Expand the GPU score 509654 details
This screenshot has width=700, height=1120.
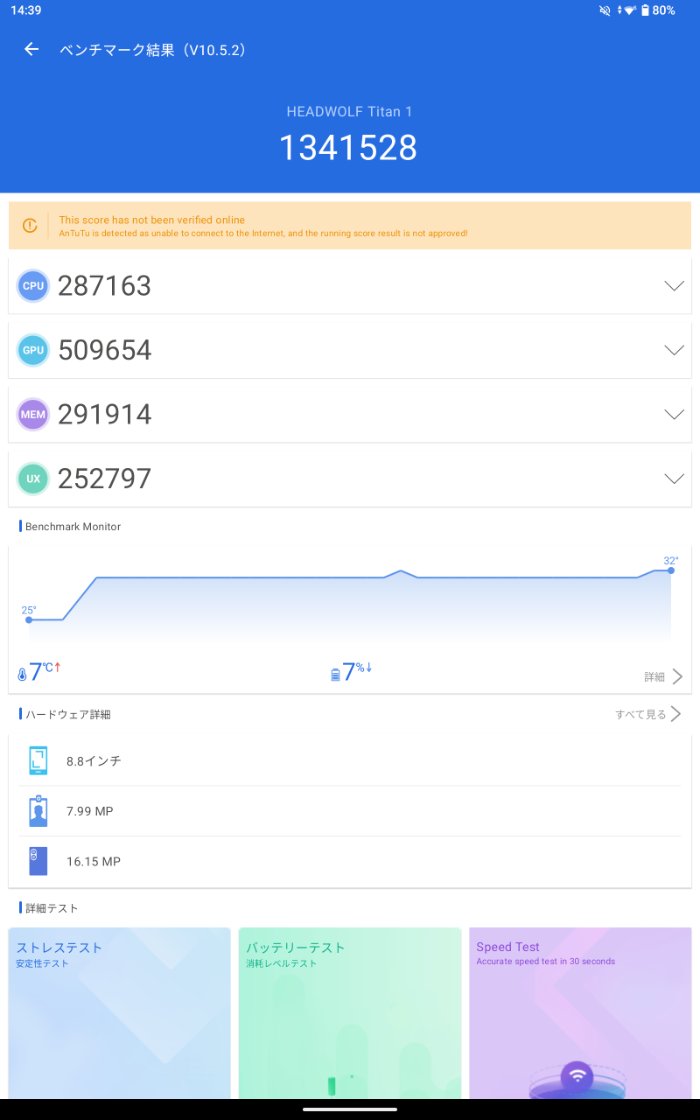(674, 350)
